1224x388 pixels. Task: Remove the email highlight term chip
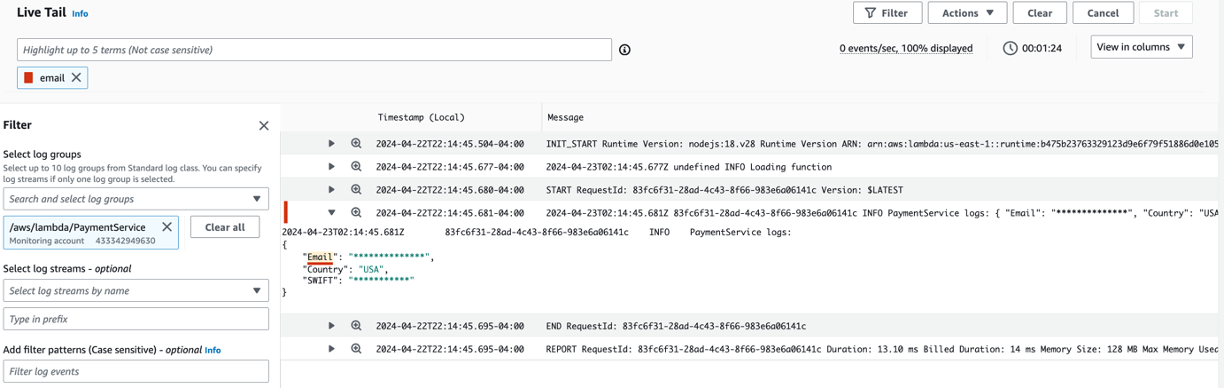(76, 78)
